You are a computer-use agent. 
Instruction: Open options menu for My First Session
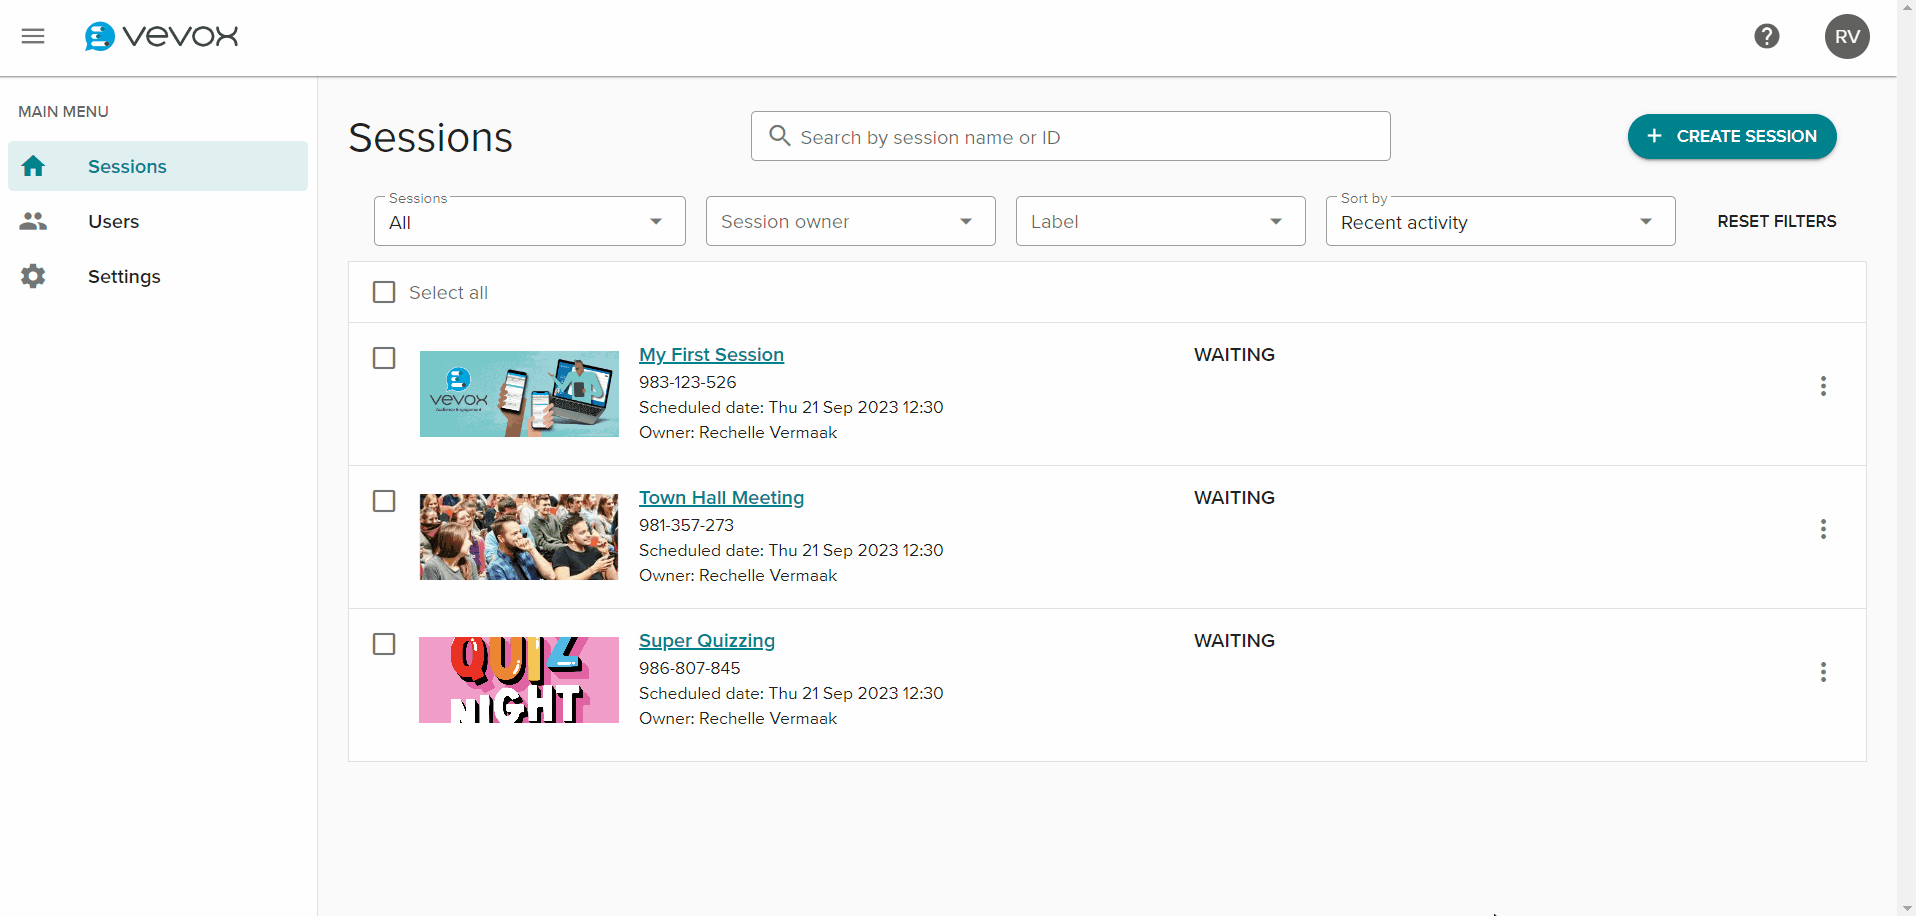coord(1823,386)
